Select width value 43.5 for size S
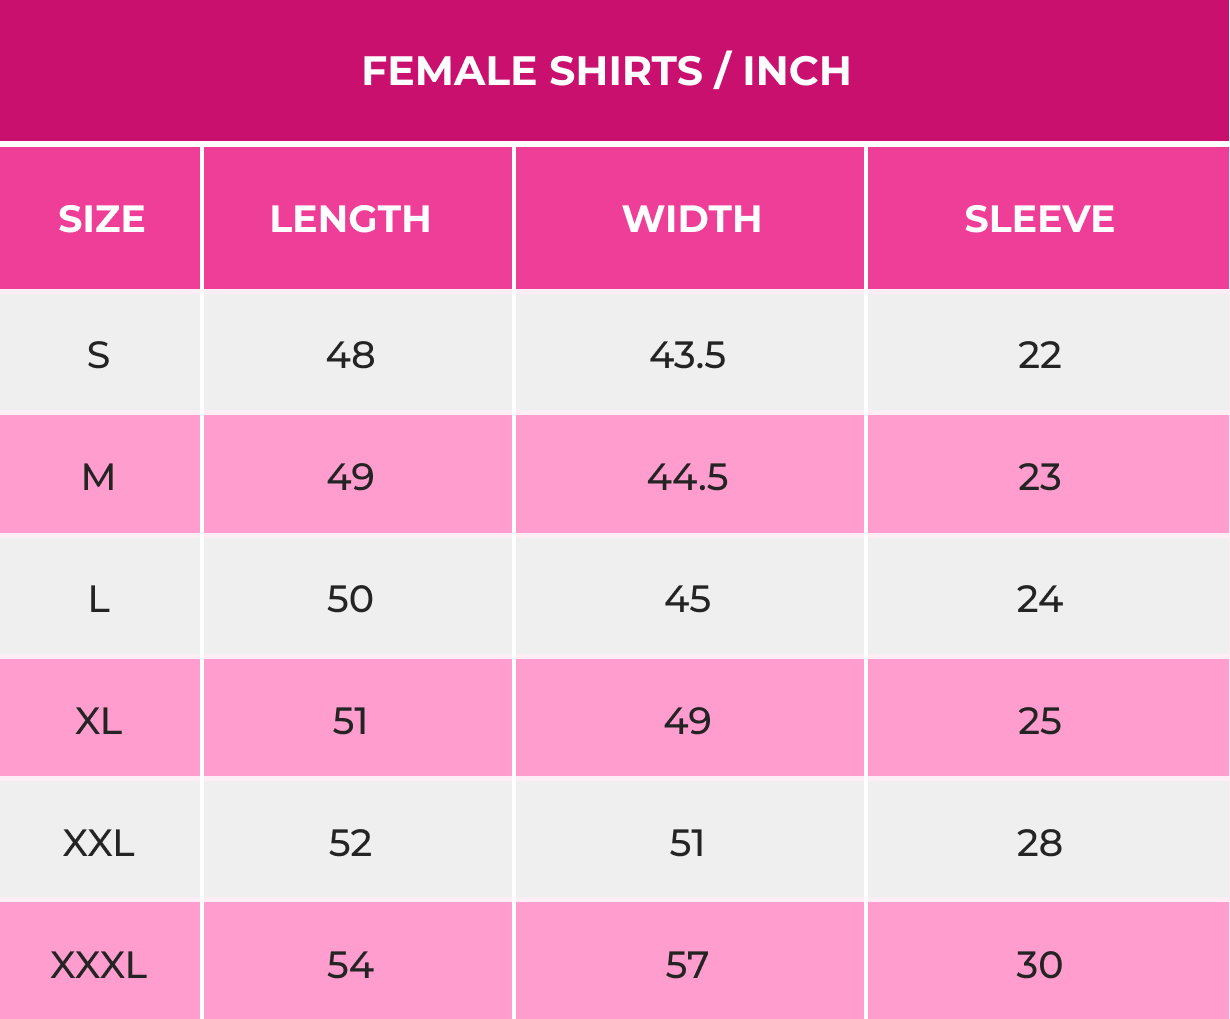 click(x=688, y=355)
